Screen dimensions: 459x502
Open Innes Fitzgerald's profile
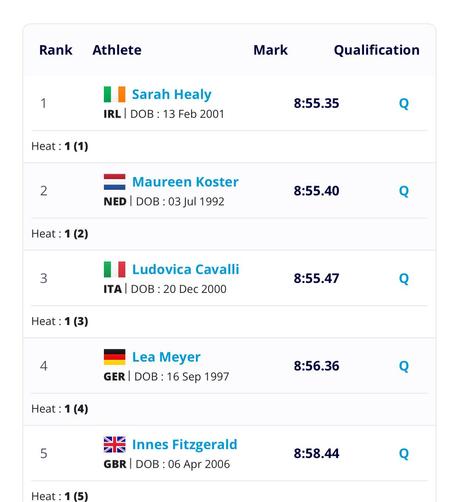coord(185,445)
